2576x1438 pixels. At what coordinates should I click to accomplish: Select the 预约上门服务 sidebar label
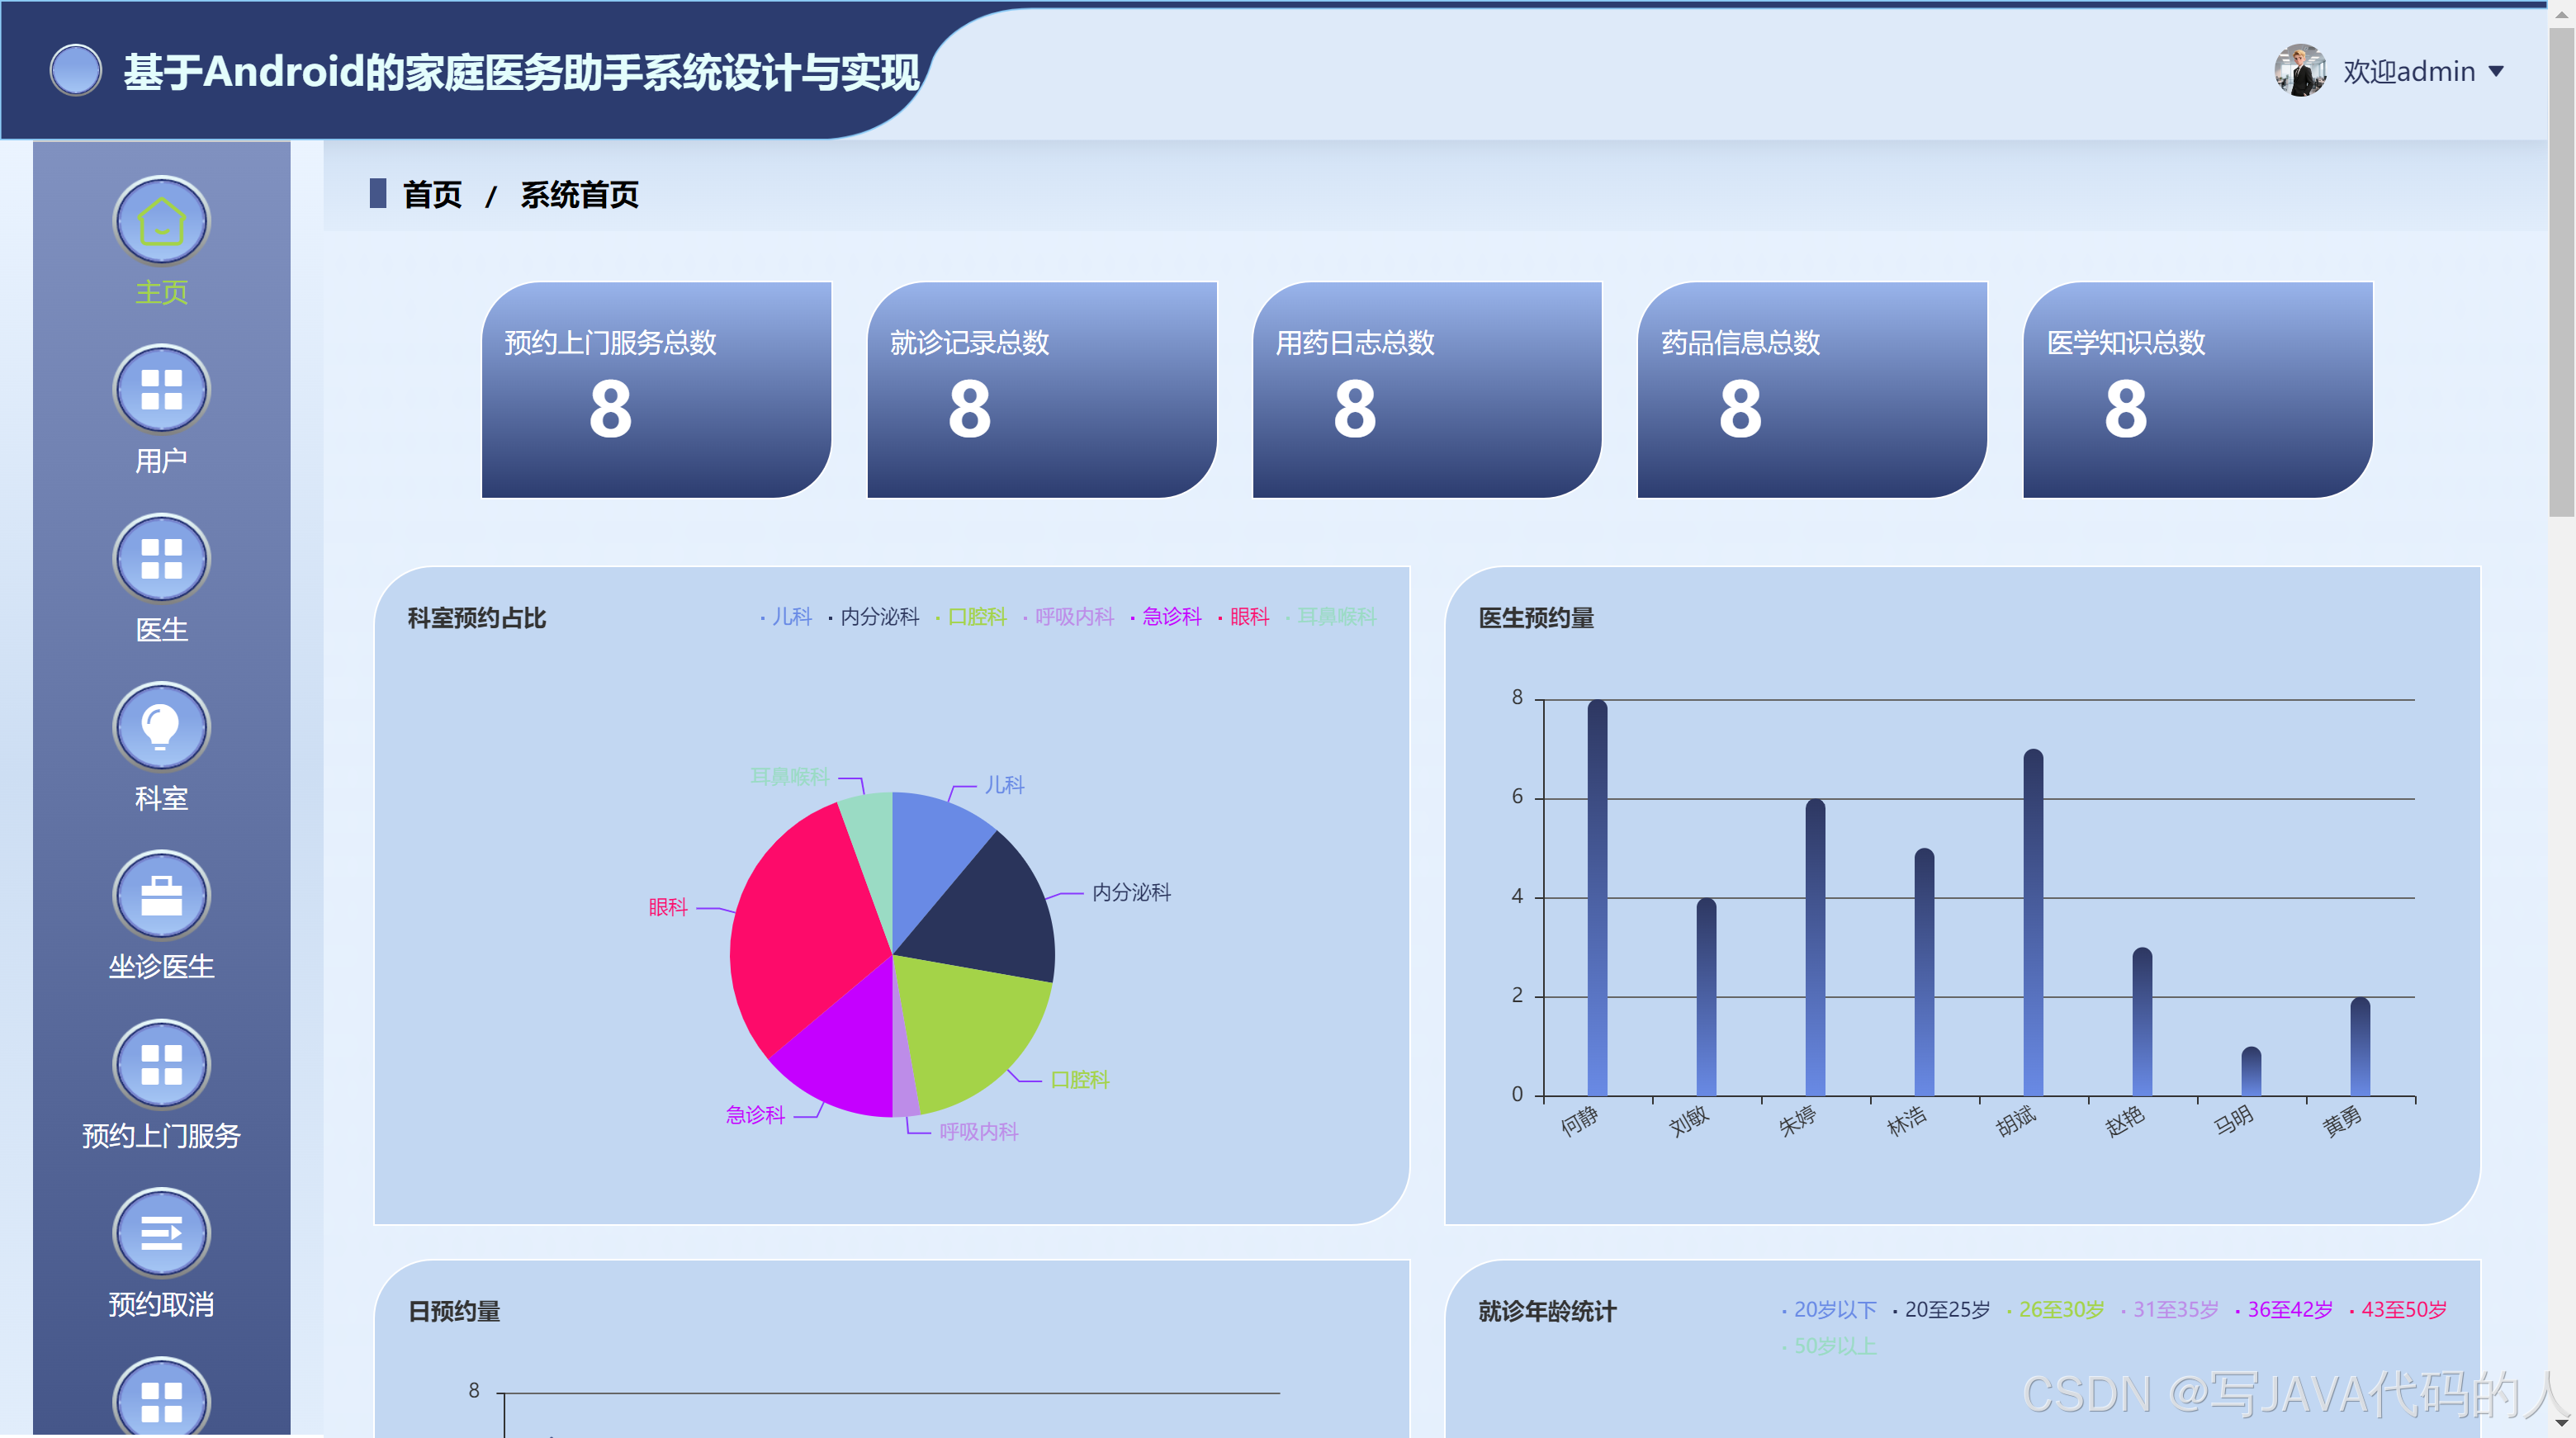click(x=161, y=1136)
